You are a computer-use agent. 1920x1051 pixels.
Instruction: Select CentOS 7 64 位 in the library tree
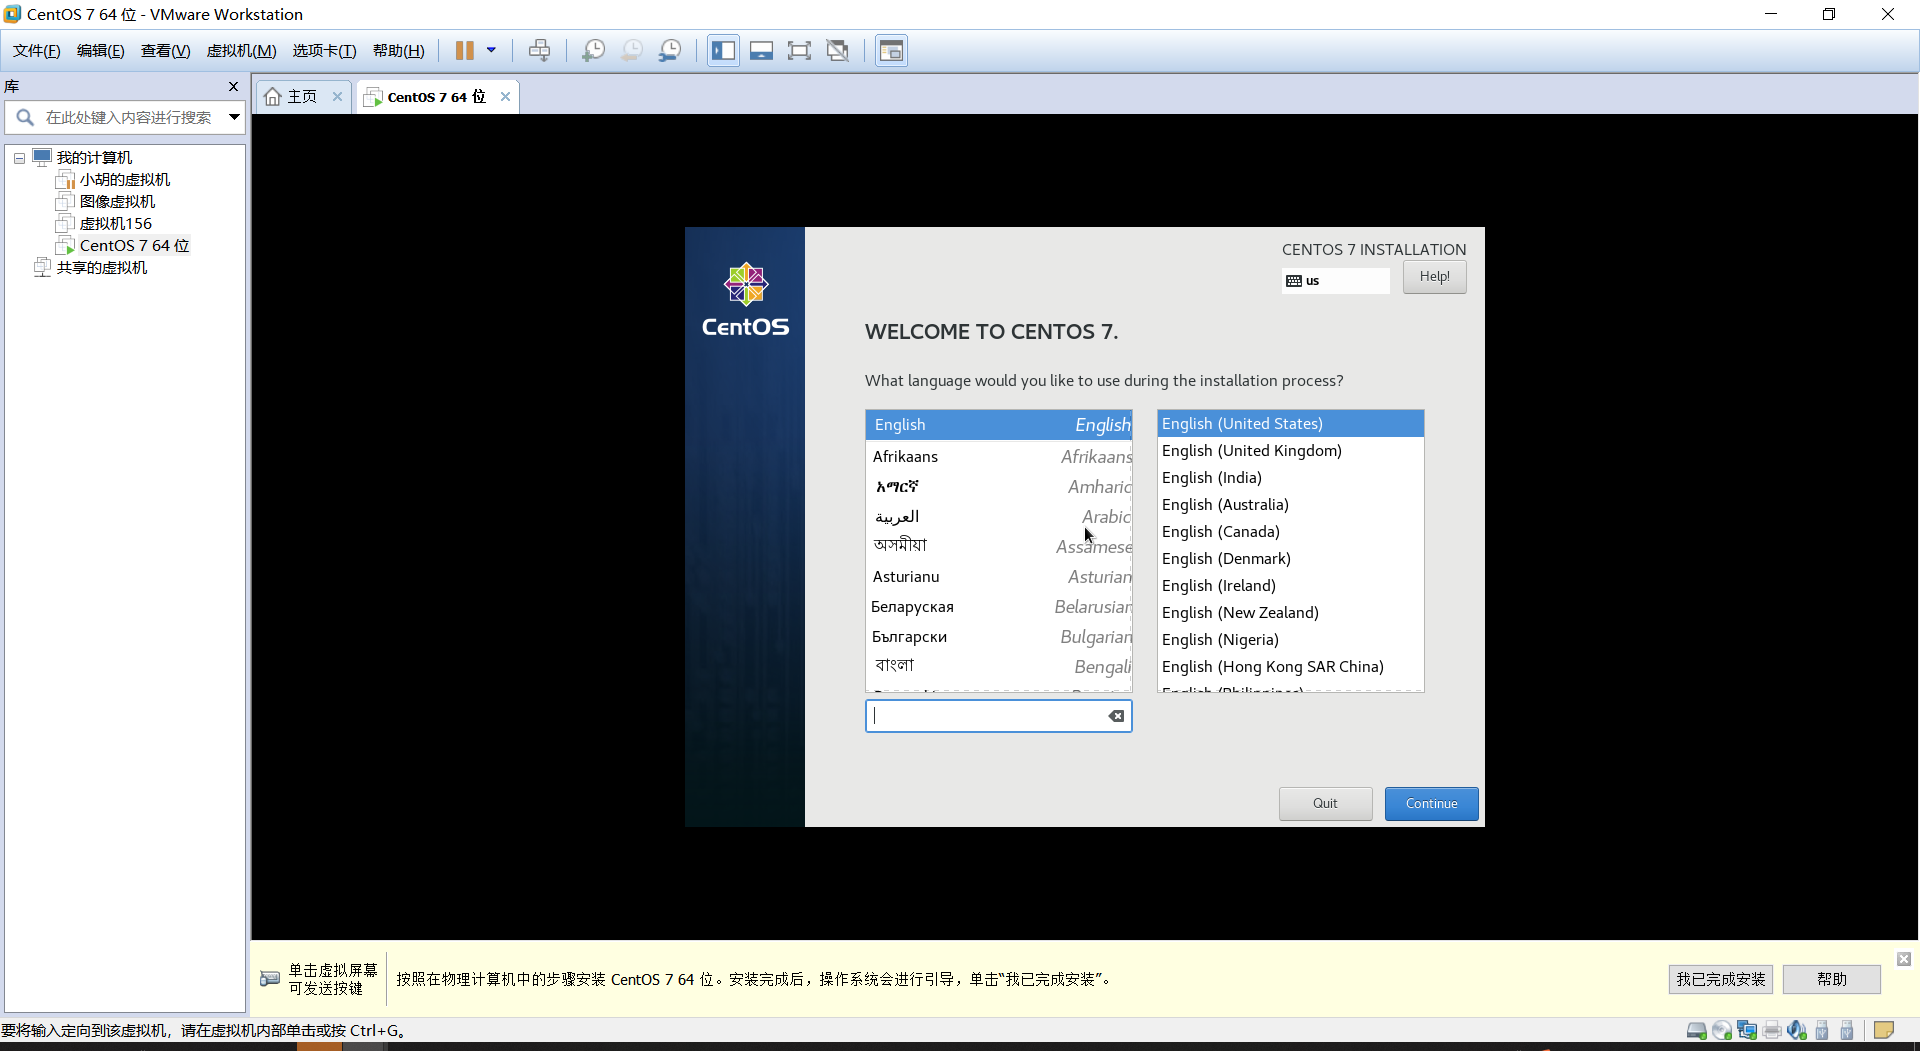click(x=134, y=246)
